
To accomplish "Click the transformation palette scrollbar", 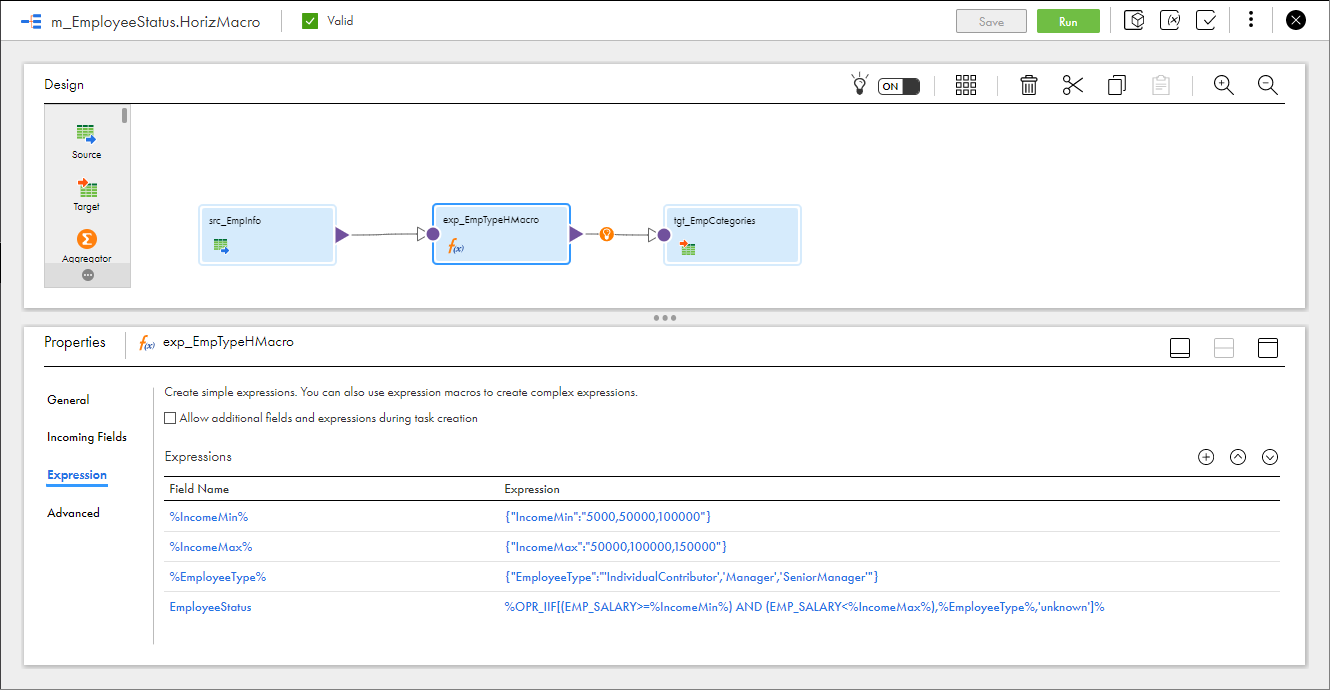I will pyautogui.click(x=125, y=115).
